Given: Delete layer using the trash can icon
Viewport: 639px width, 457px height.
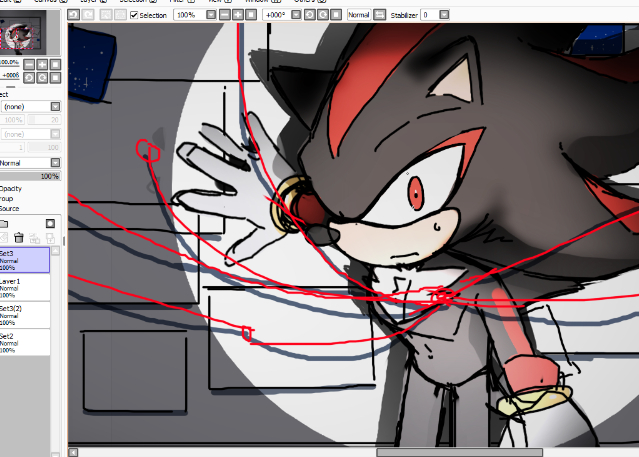Looking at the screenshot, I should tap(19, 238).
